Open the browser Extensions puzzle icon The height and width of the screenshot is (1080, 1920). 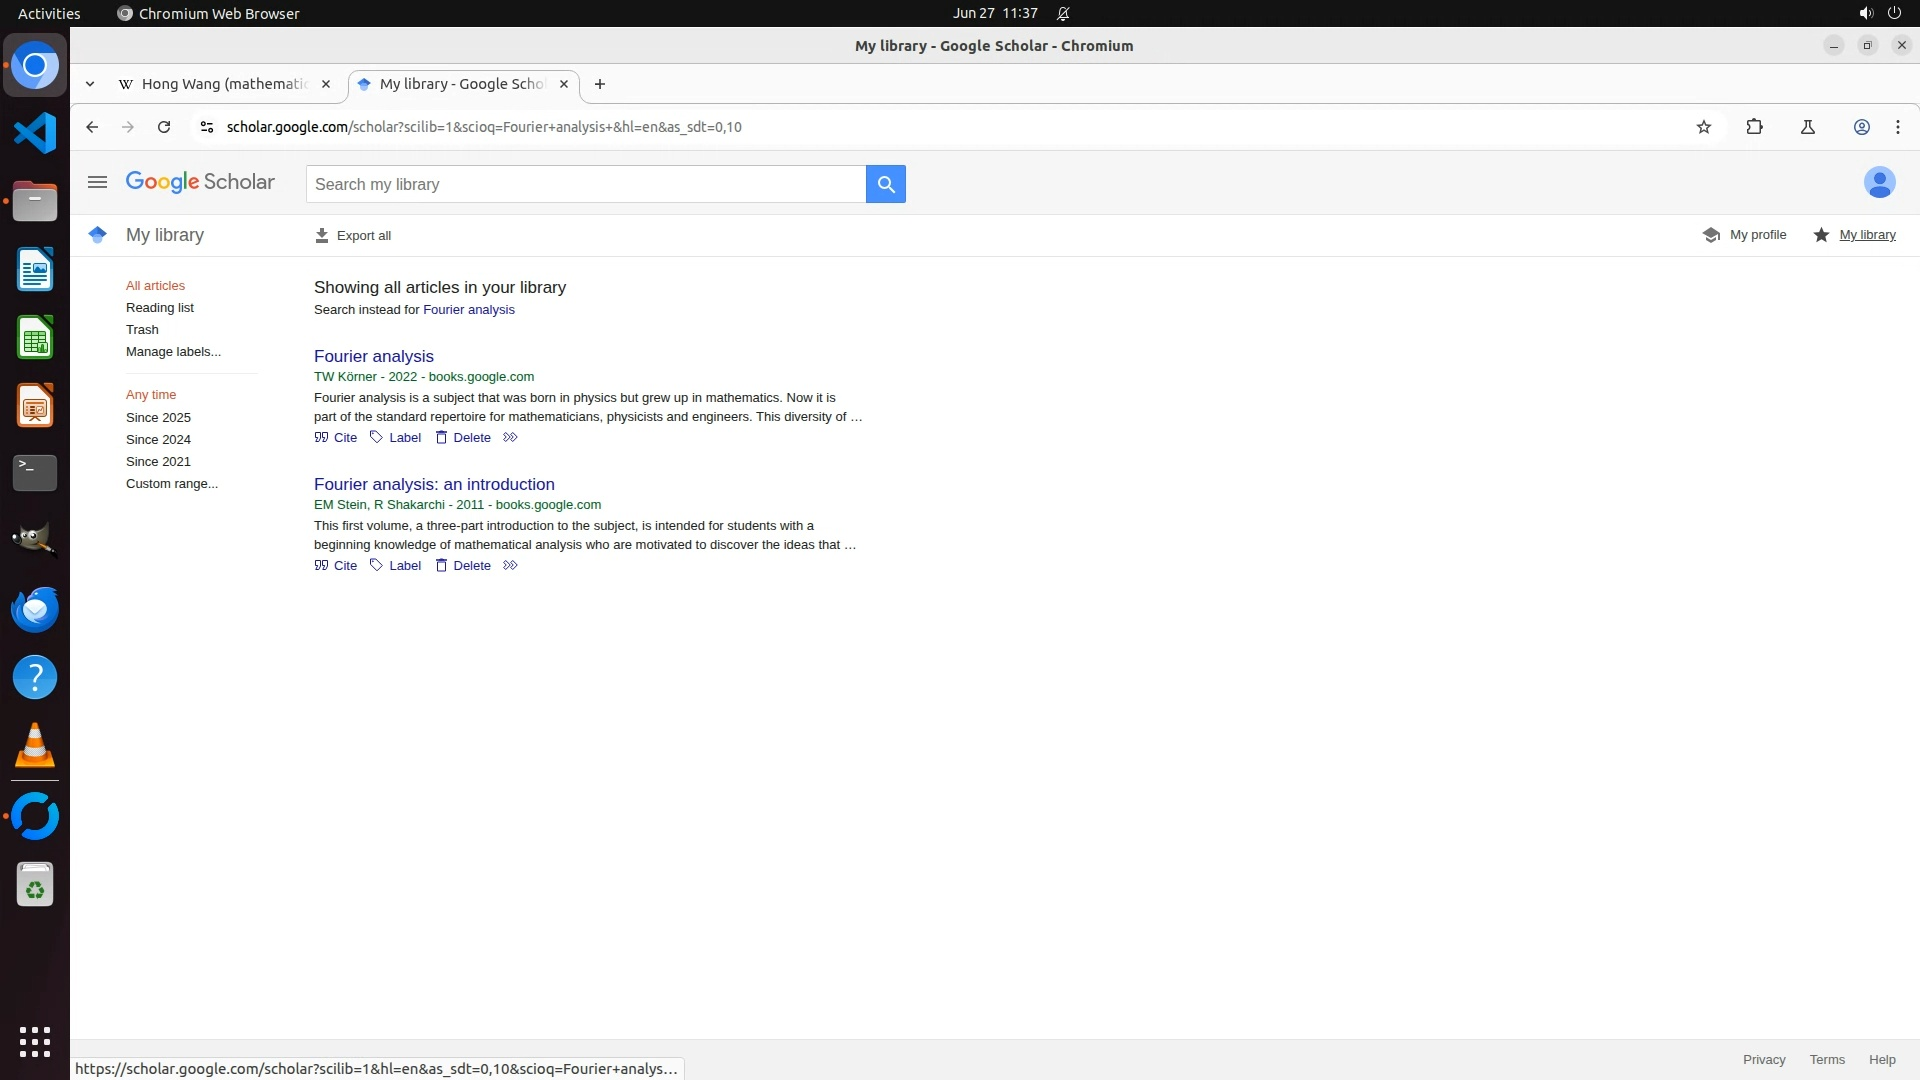point(1754,127)
